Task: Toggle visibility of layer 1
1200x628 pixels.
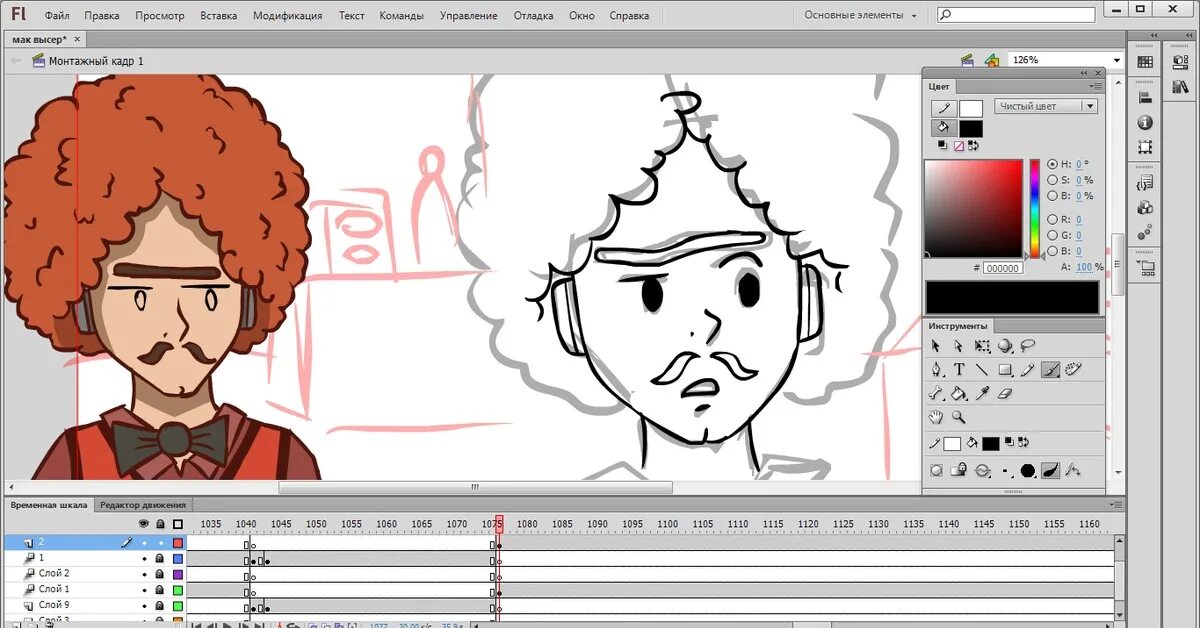Action: 144,558
